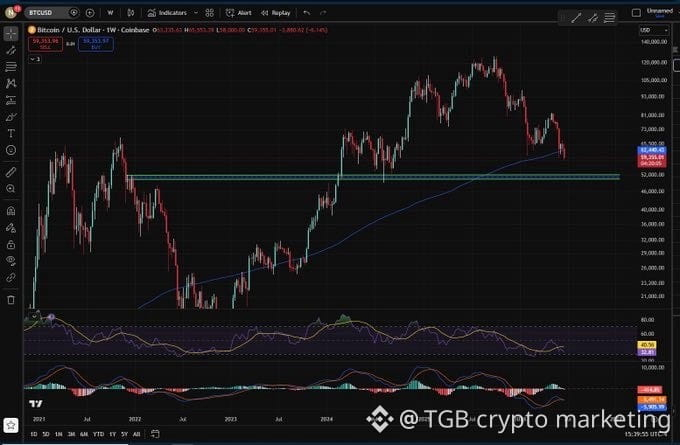Click the TradingView logo on chart
This screenshot has height=445, width=680.
[36, 404]
